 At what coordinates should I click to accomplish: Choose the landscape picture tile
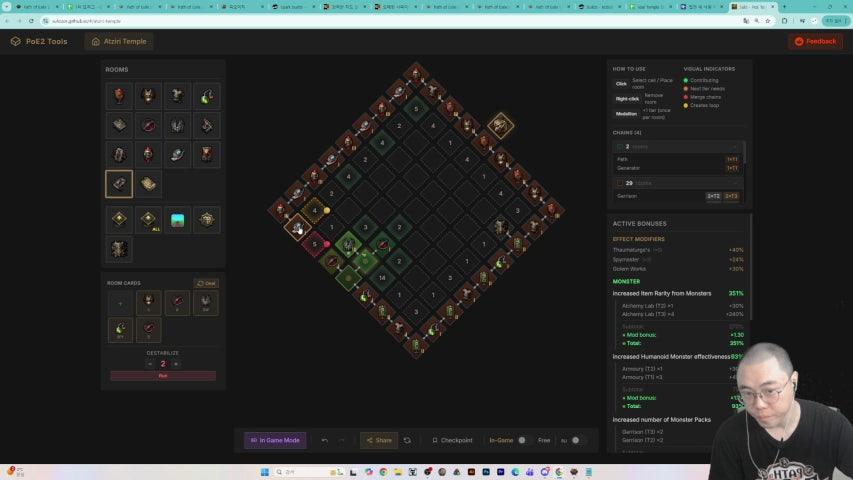(x=177, y=220)
